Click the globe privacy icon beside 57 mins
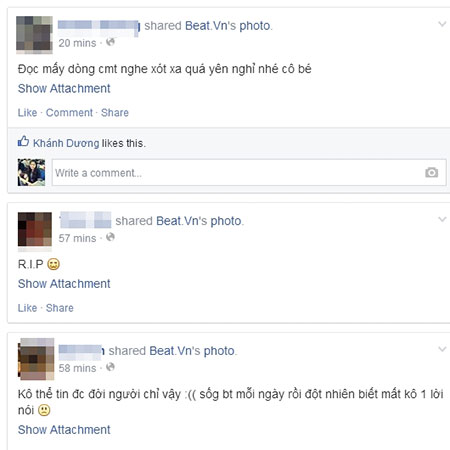450x450 pixels. point(110,237)
